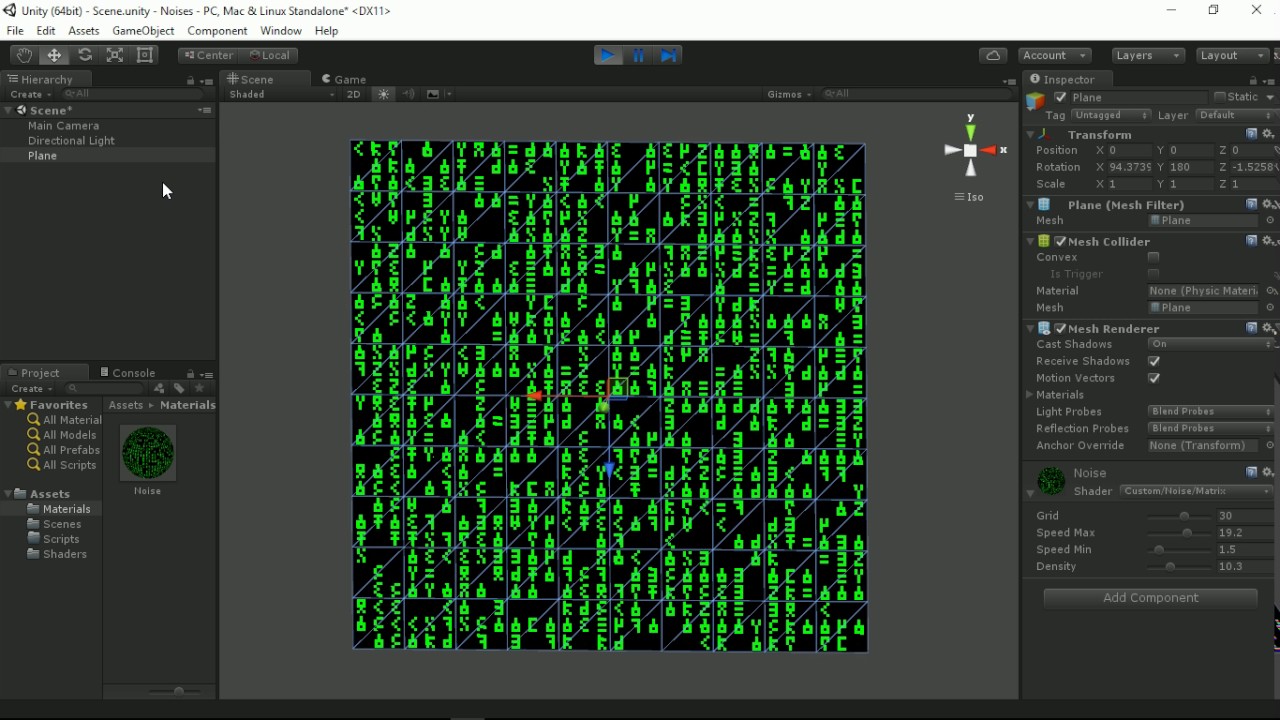Open the Layout dropdown

click(x=1231, y=55)
